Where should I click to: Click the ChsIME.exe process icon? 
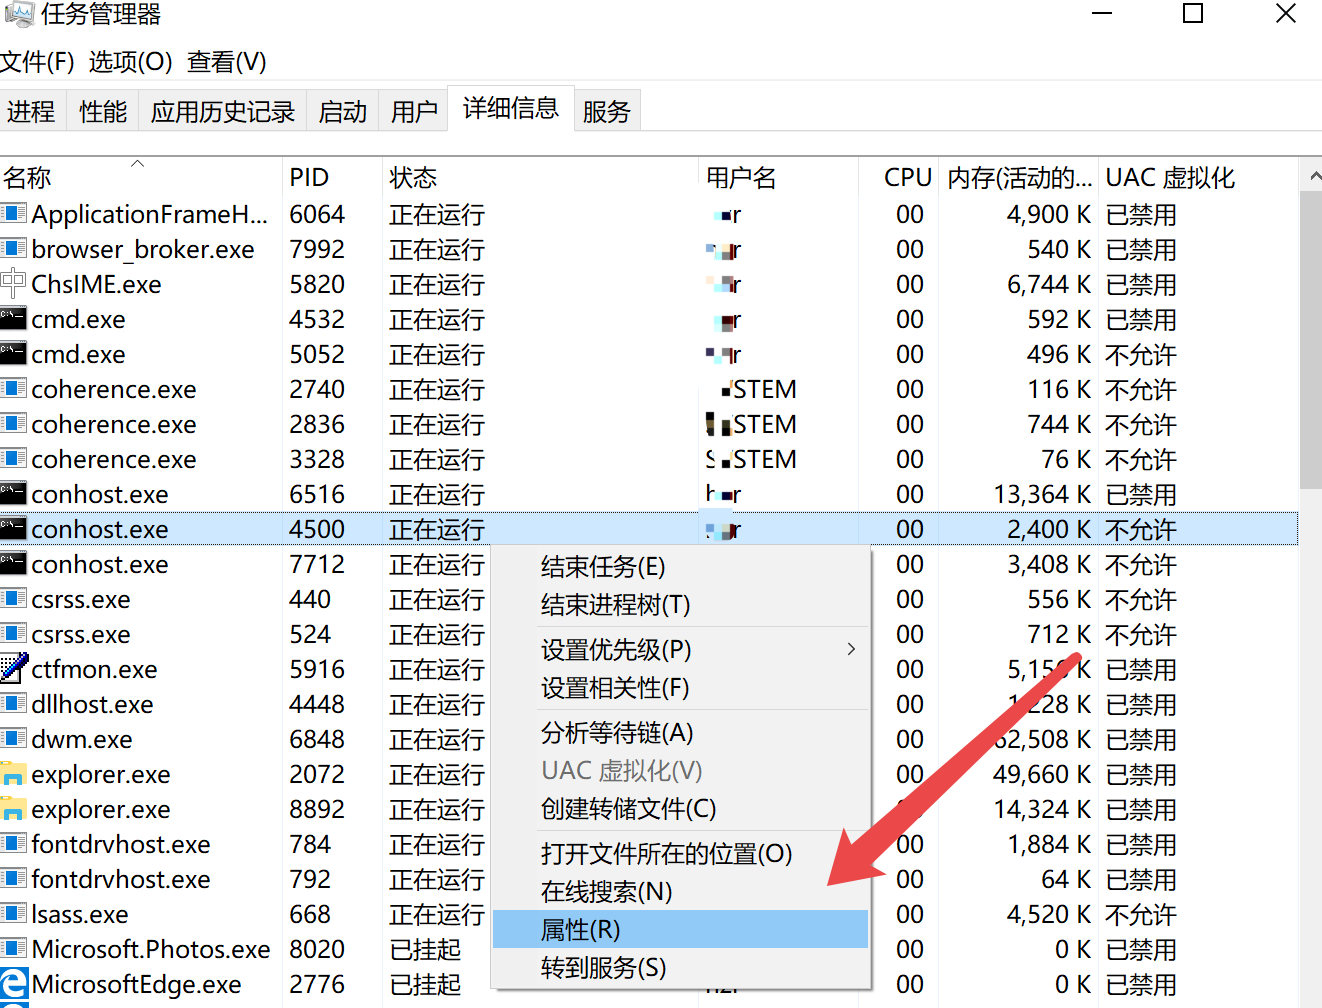pyautogui.click(x=14, y=284)
